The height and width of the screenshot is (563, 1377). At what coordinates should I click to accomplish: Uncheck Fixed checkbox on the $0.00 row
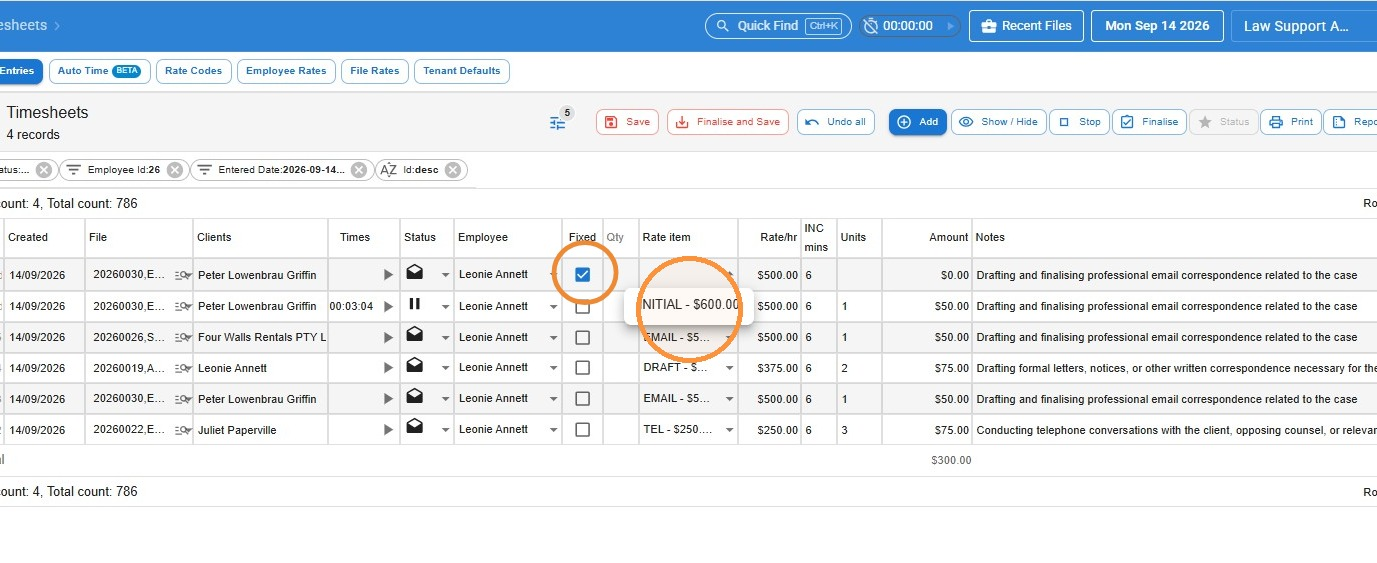point(582,274)
